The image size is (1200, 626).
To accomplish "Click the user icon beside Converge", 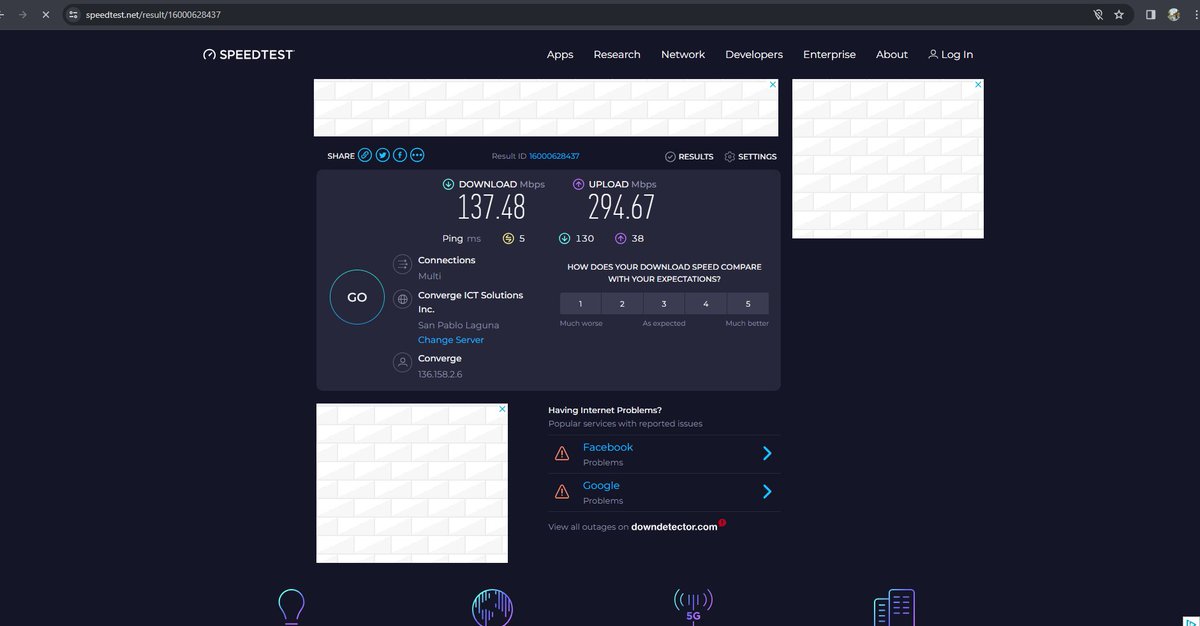I will tap(402, 362).
